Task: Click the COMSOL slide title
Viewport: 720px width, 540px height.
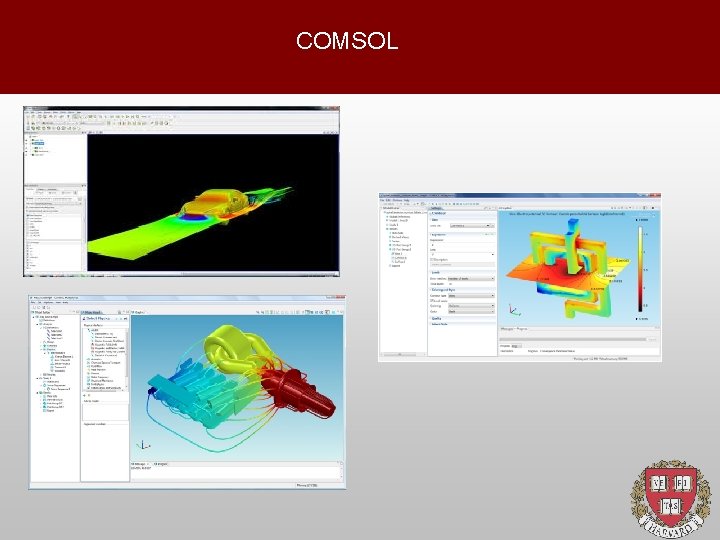Action: (347, 41)
